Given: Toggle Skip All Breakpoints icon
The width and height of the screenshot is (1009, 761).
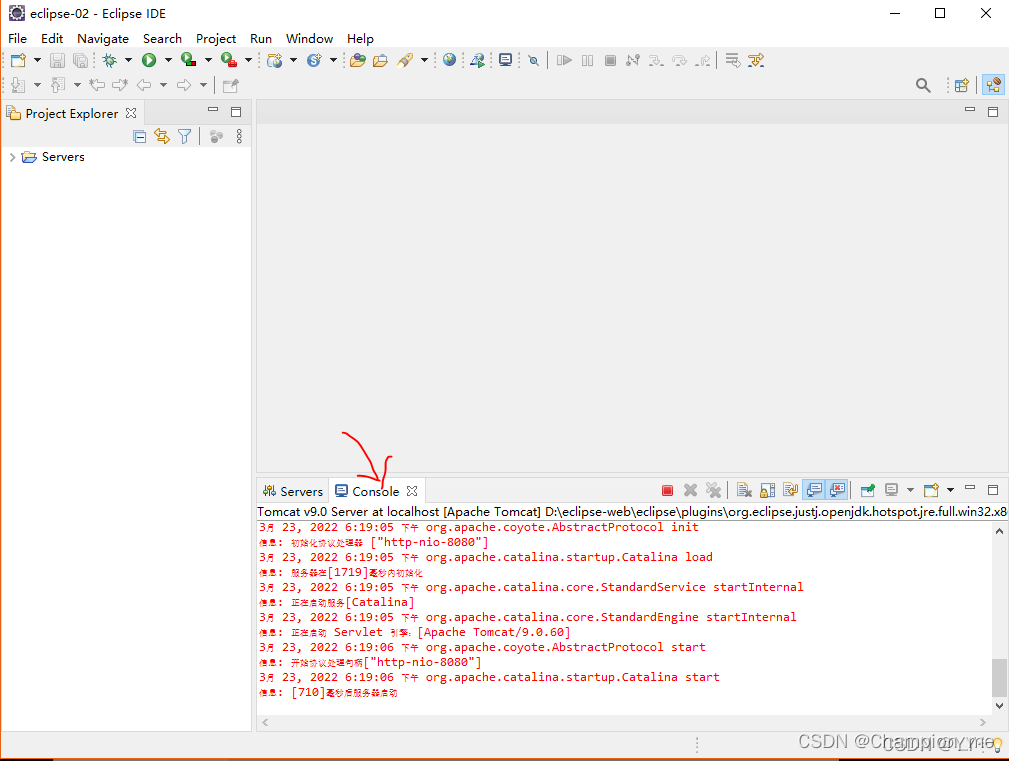Looking at the screenshot, I should (x=533, y=60).
